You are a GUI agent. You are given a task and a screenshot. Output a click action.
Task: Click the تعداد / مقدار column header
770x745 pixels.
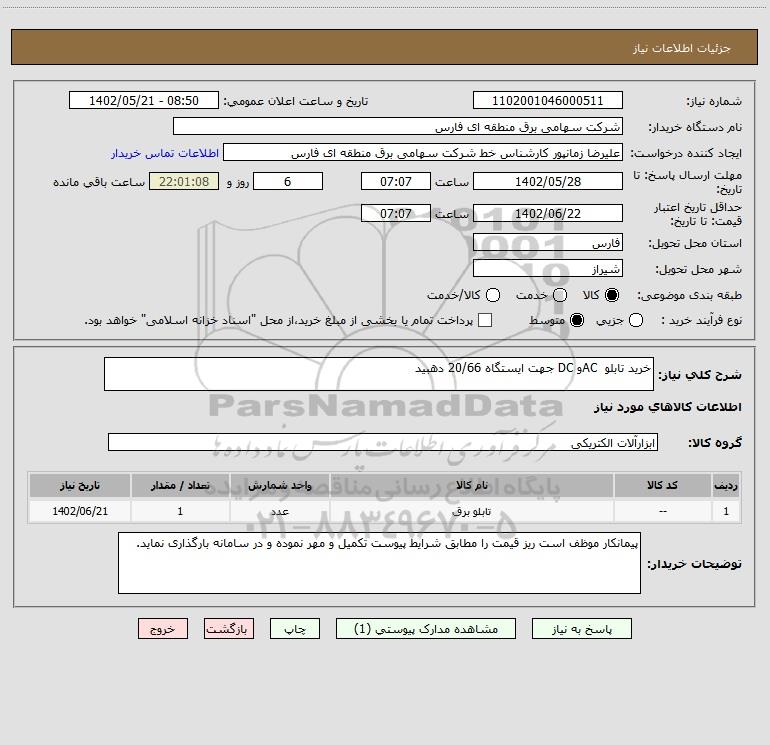tap(180, 485)
